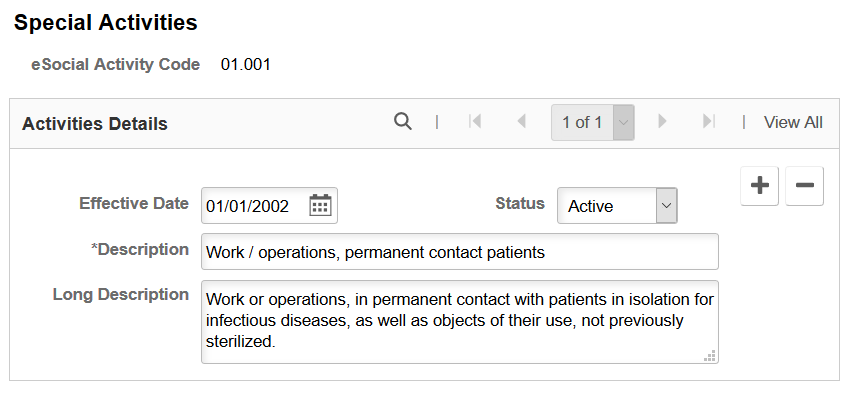The image size is (848, 395).
Task: Delete the row with minus button
Action: pos(804,186)
